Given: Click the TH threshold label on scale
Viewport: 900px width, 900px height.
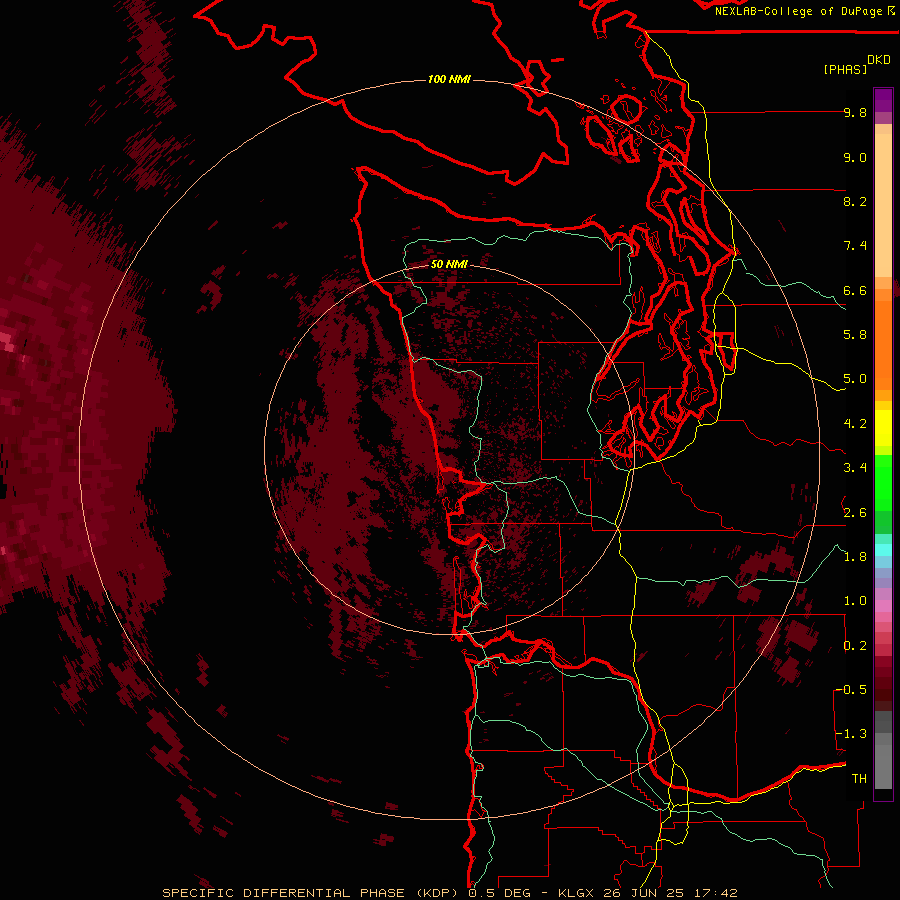Looking at the screenshot, I should [x=859, y=779].
